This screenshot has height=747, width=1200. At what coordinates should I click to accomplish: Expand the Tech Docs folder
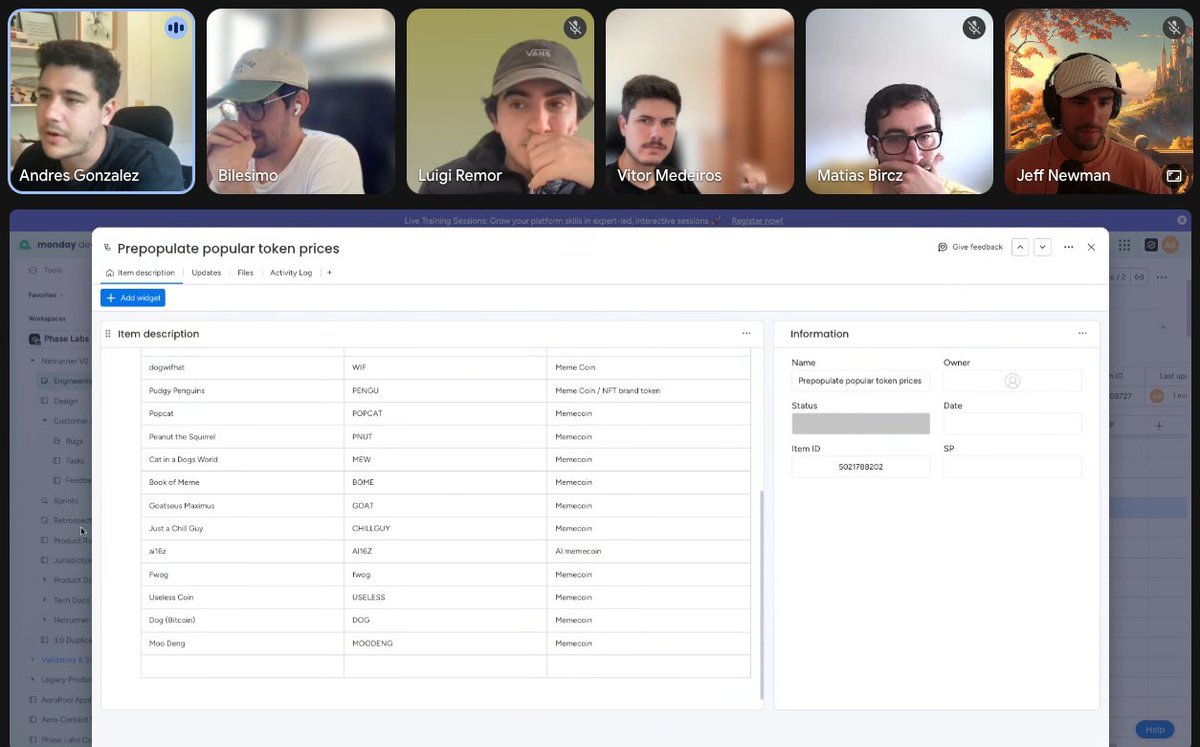click(45, 600)
